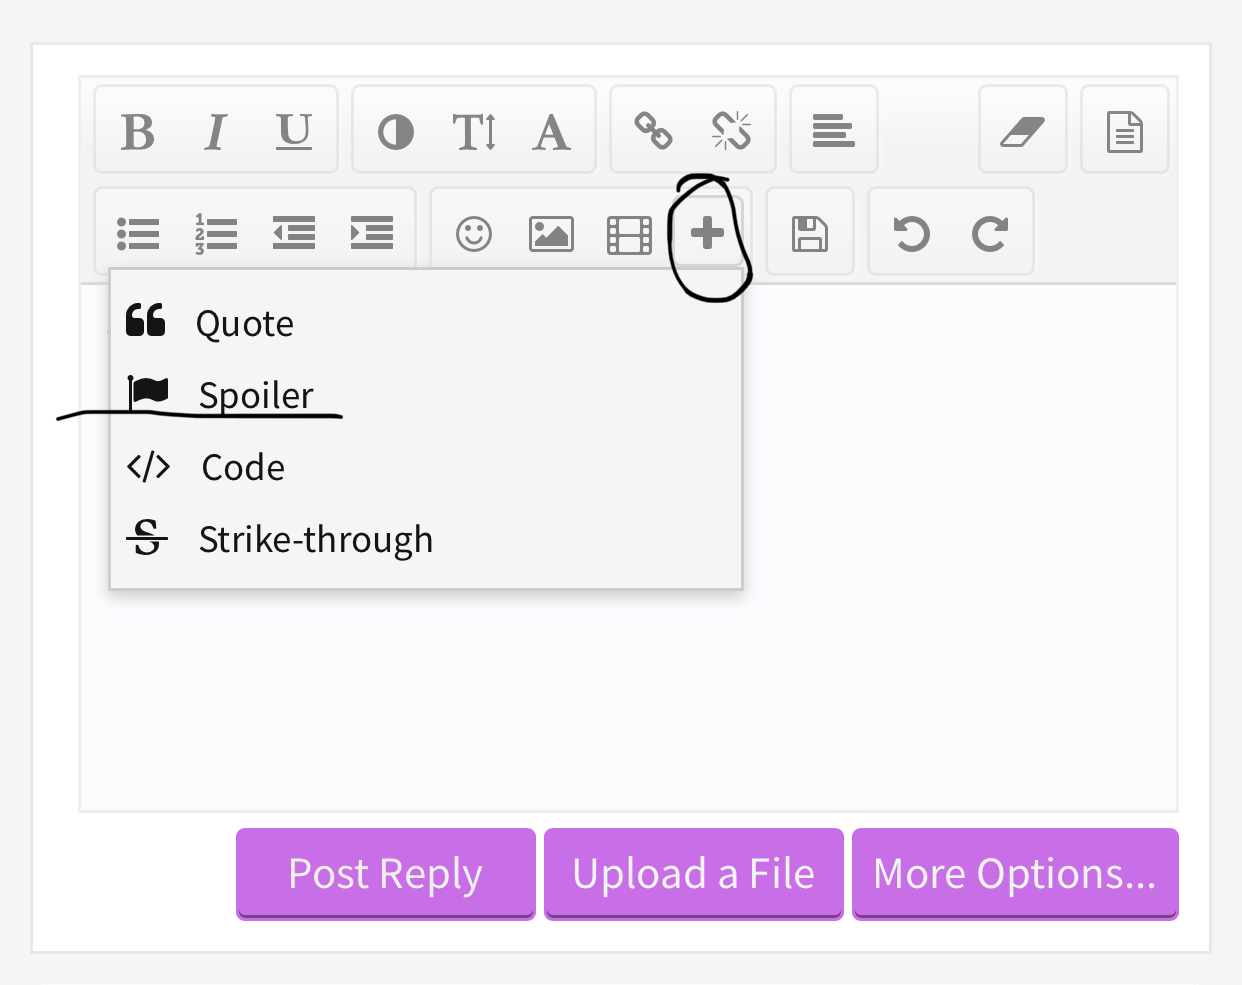
Task: Click the Upload a File button
Action: tap(694, 873)
